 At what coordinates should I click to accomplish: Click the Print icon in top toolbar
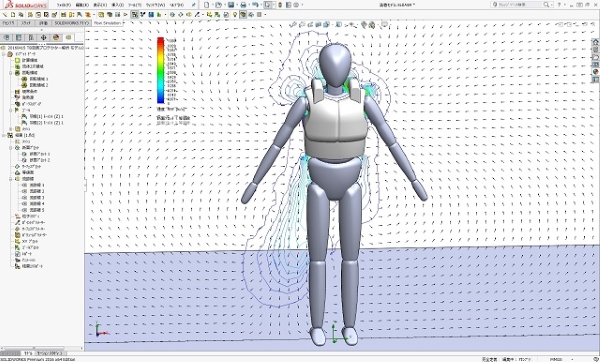click(x=243, y=5)
